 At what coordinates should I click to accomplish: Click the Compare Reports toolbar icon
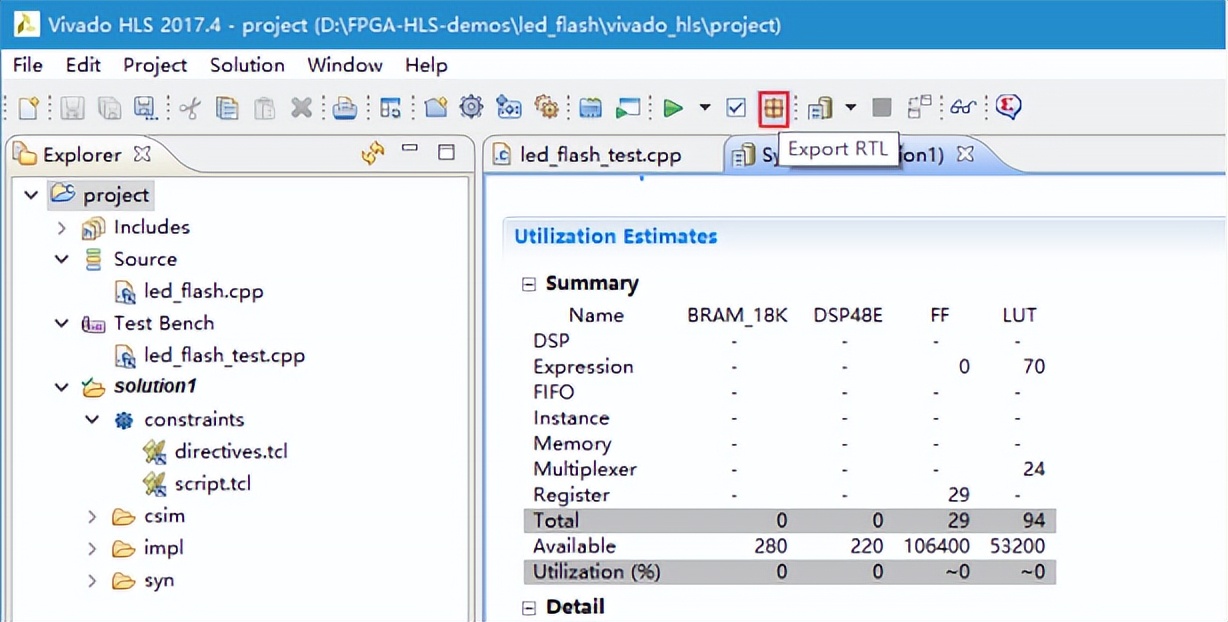919,107
